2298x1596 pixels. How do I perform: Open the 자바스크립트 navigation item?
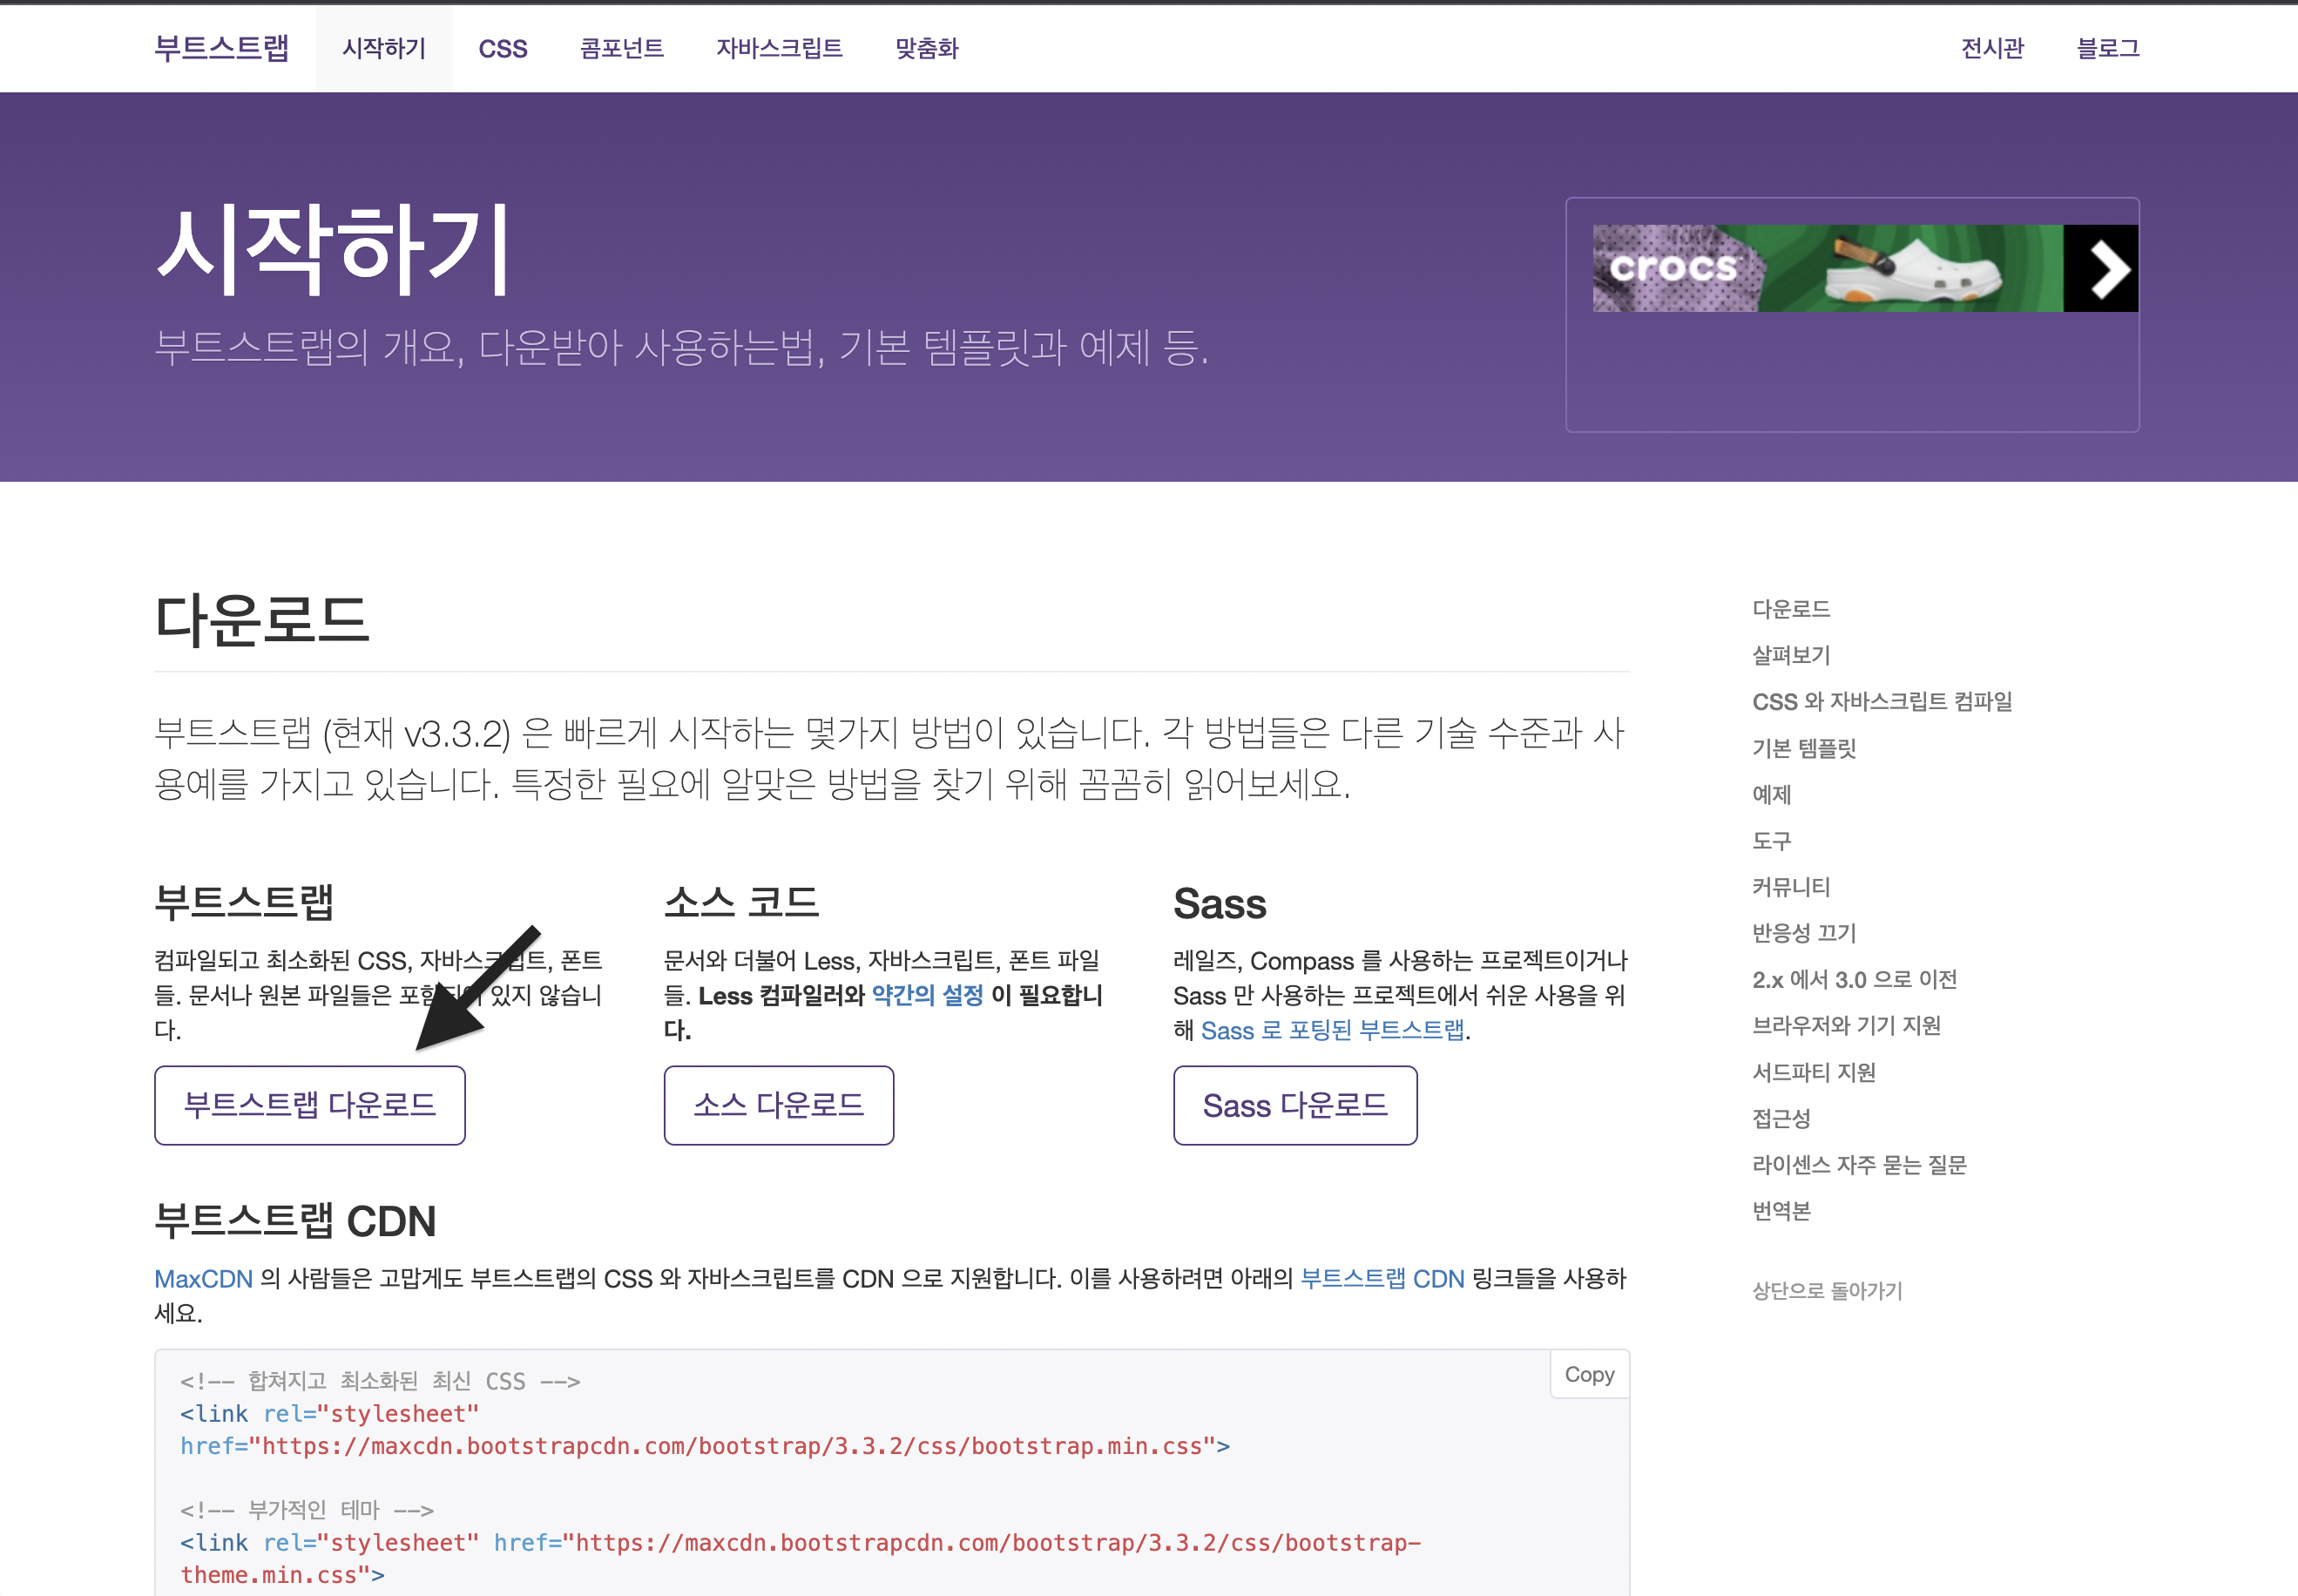[780, 48]
